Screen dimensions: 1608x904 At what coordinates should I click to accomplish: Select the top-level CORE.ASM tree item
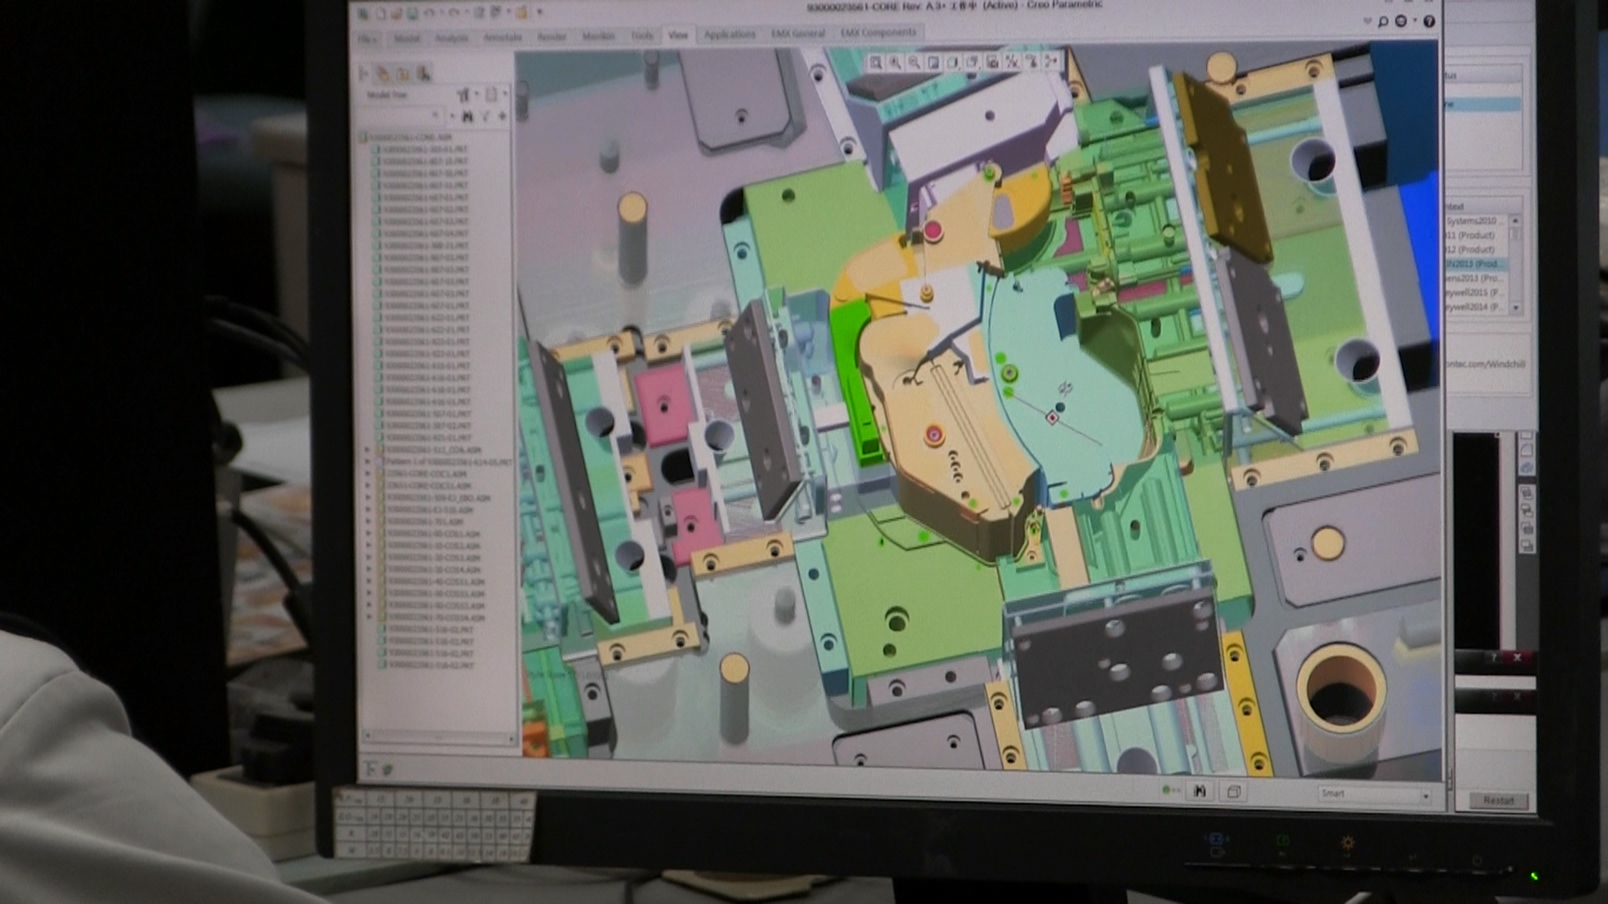click(x=410, y=137)
